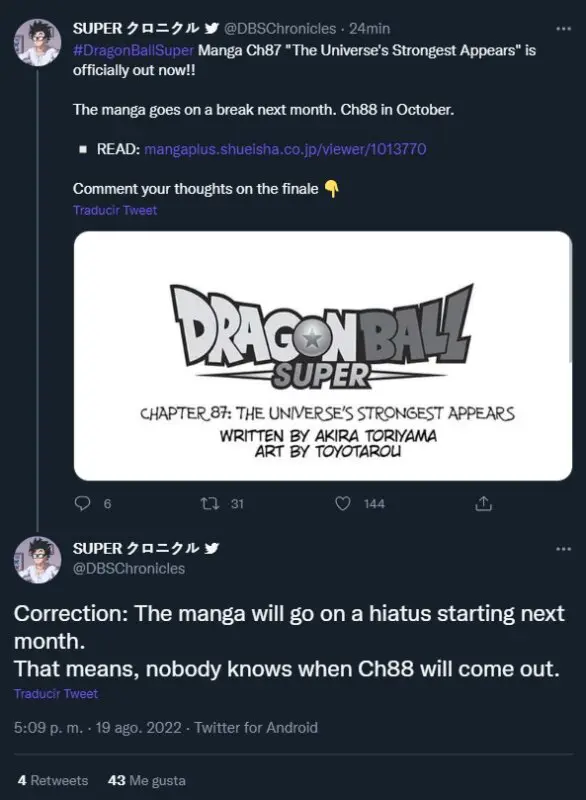View the 4 Retweets list
Image resolution: width=586 pixels, height=800 pixels.
tap(53, 781)
